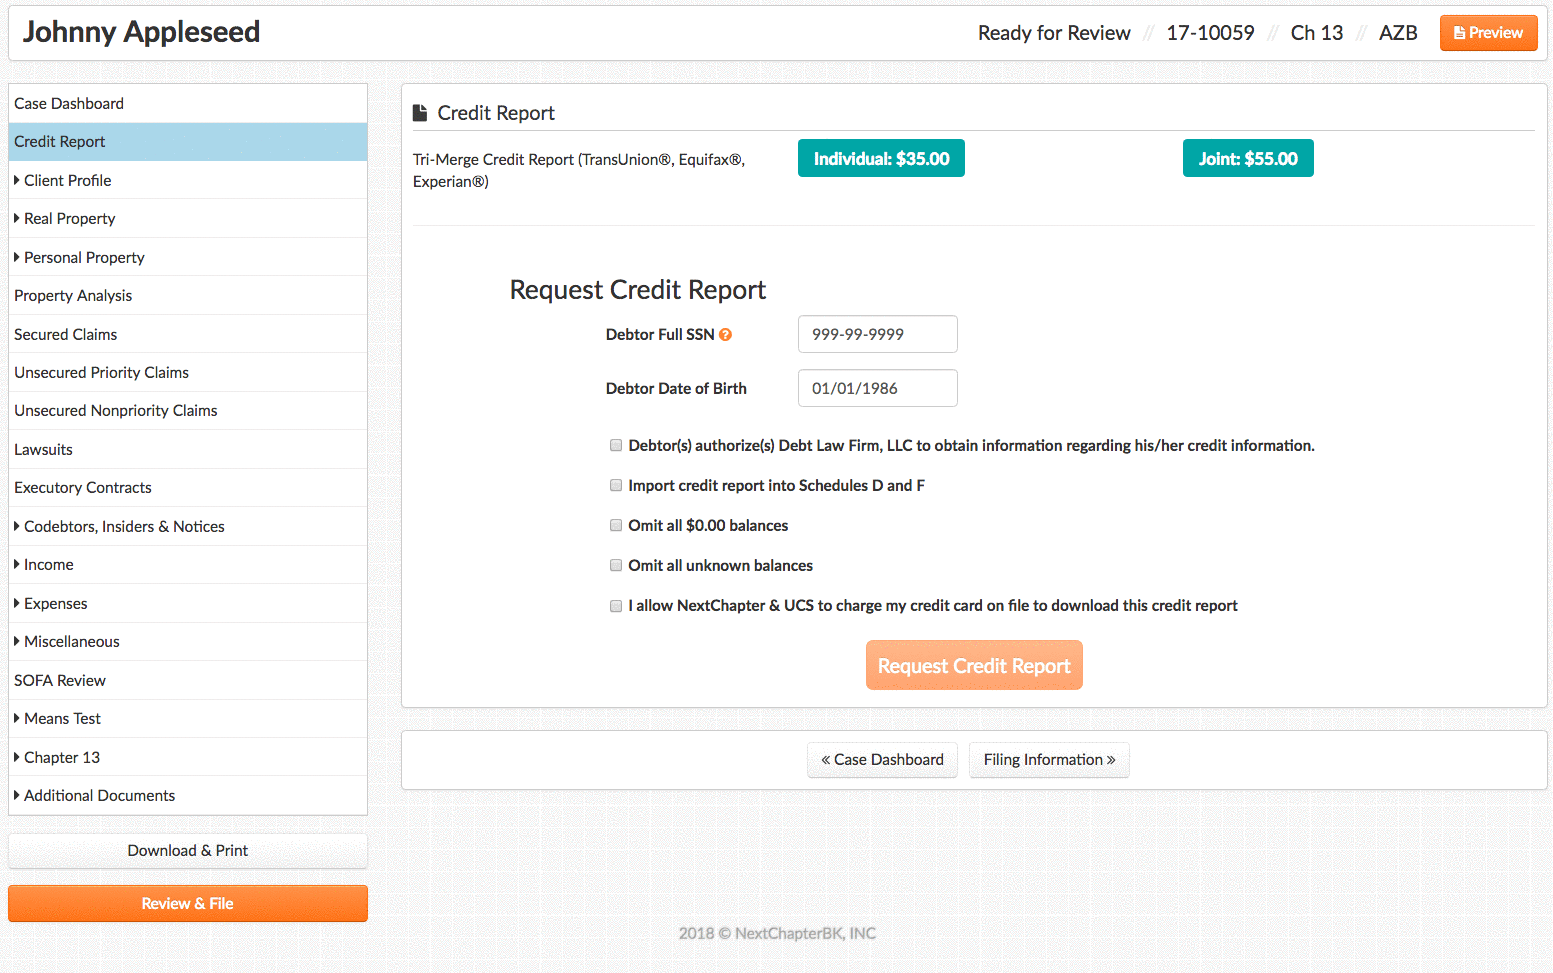The height and width of the screenshot is (973, 1553).
Task: Go to Filing Information next page button
Action: pos(1048,760)
